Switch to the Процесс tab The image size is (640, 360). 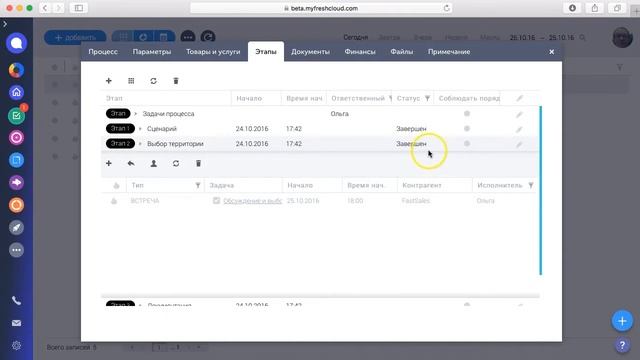coord(103,52)
